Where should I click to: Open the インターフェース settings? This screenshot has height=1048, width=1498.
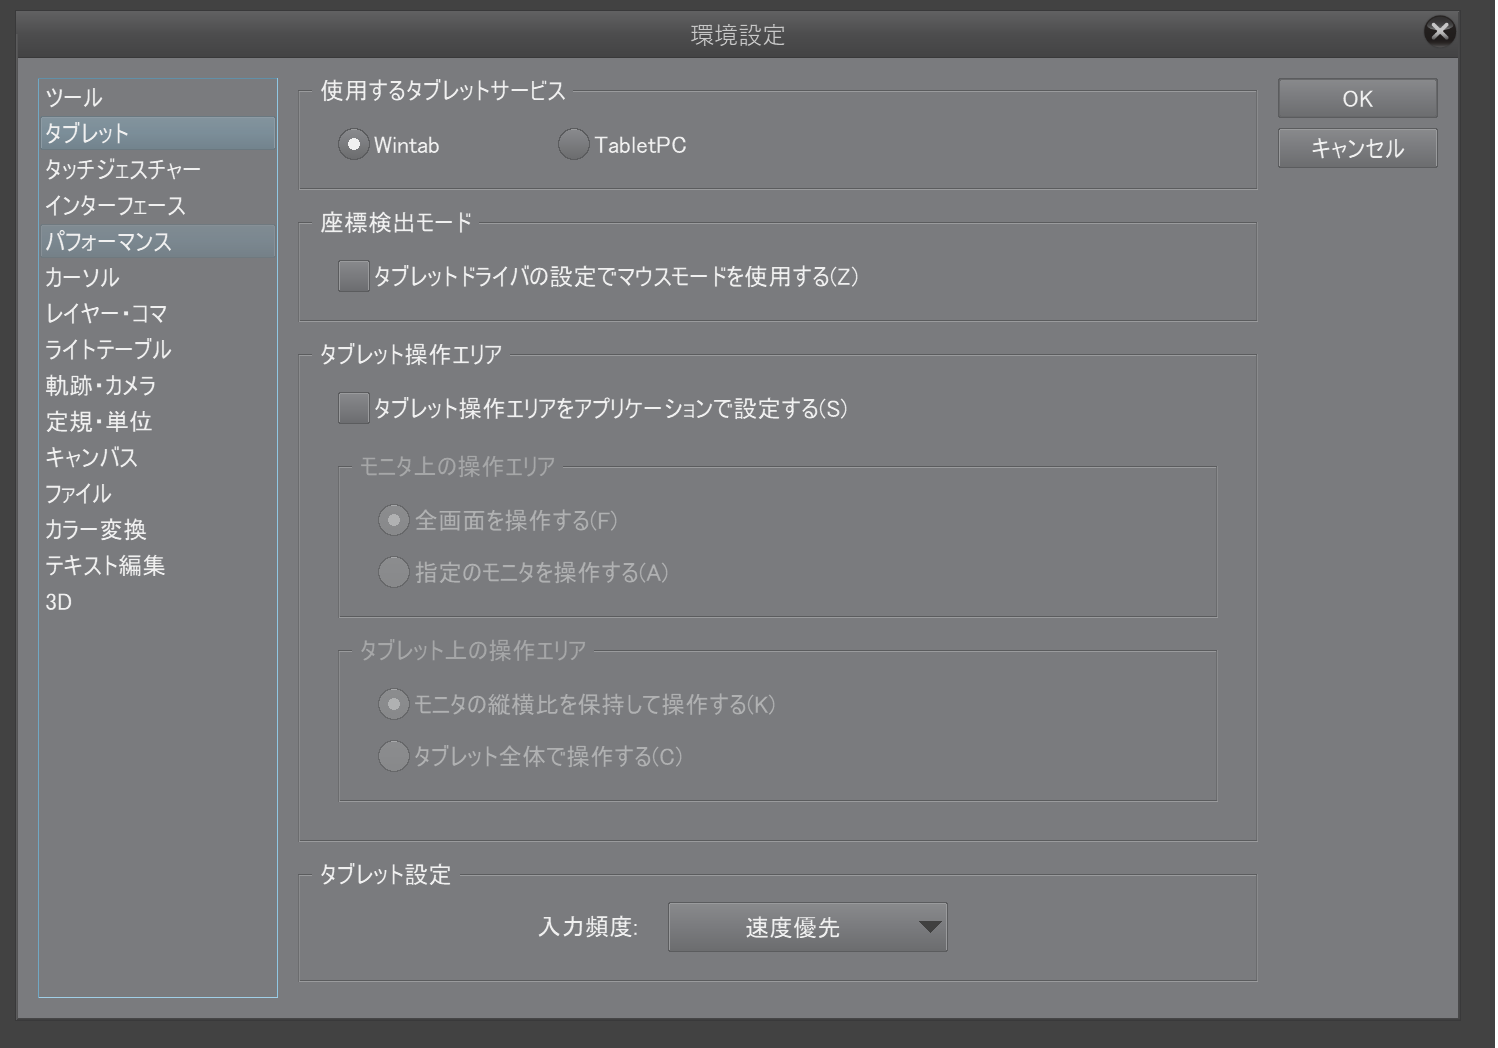pos(157,206)
